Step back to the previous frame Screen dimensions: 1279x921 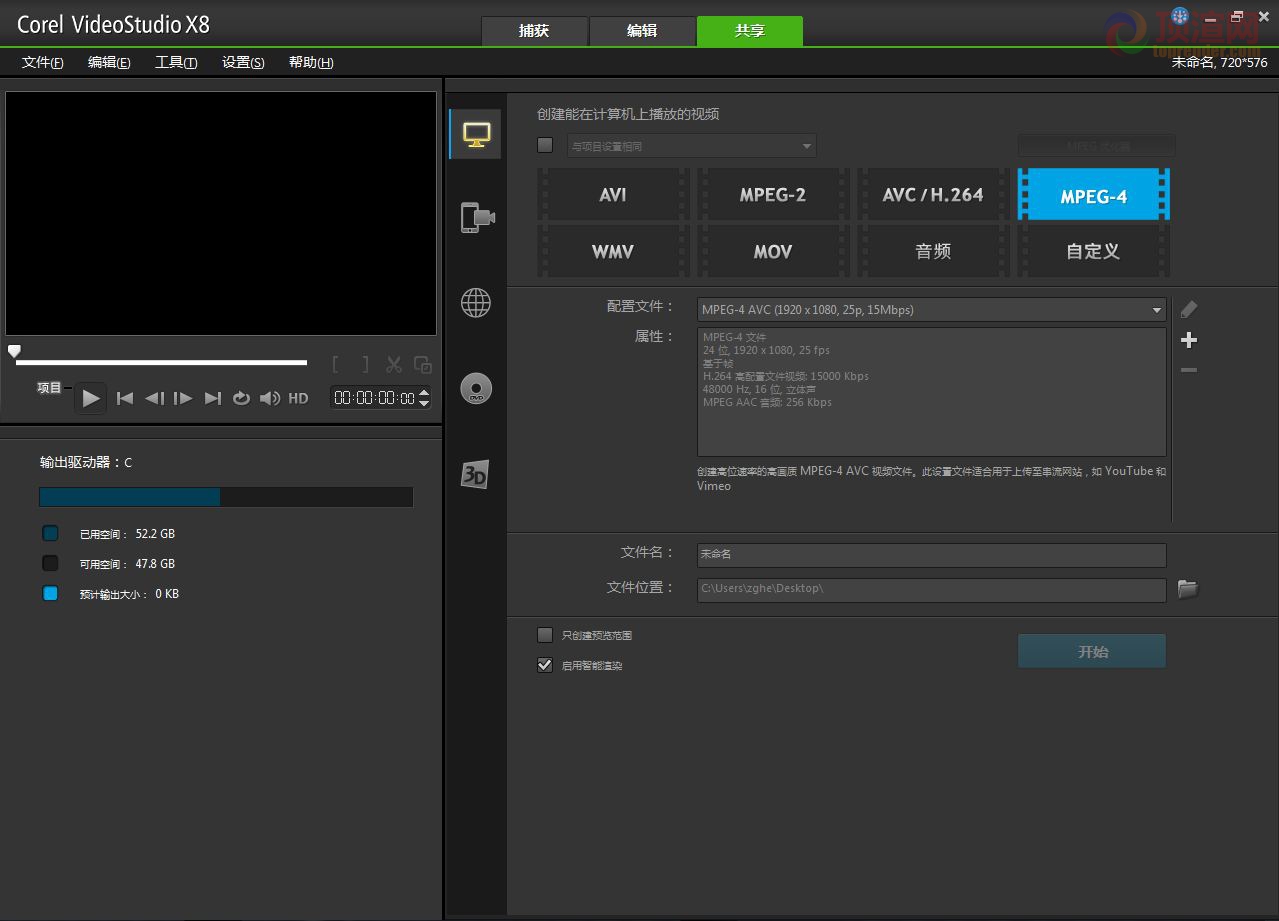(154, 398)
